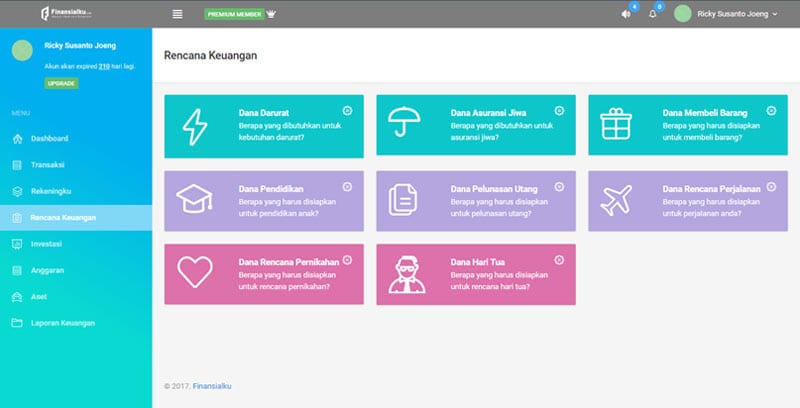Click the documents Dana Pelunasan Utang icon

[405, 198]
